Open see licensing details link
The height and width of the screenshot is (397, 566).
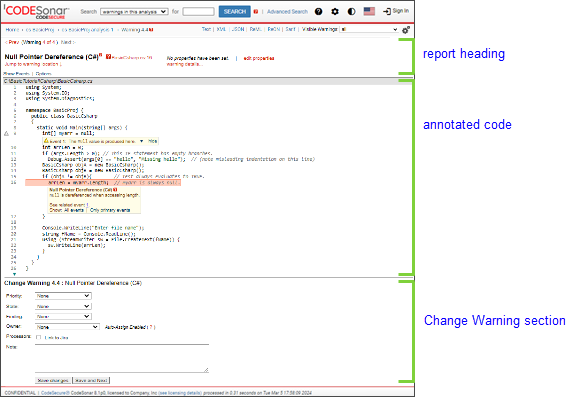coord(180,393)
